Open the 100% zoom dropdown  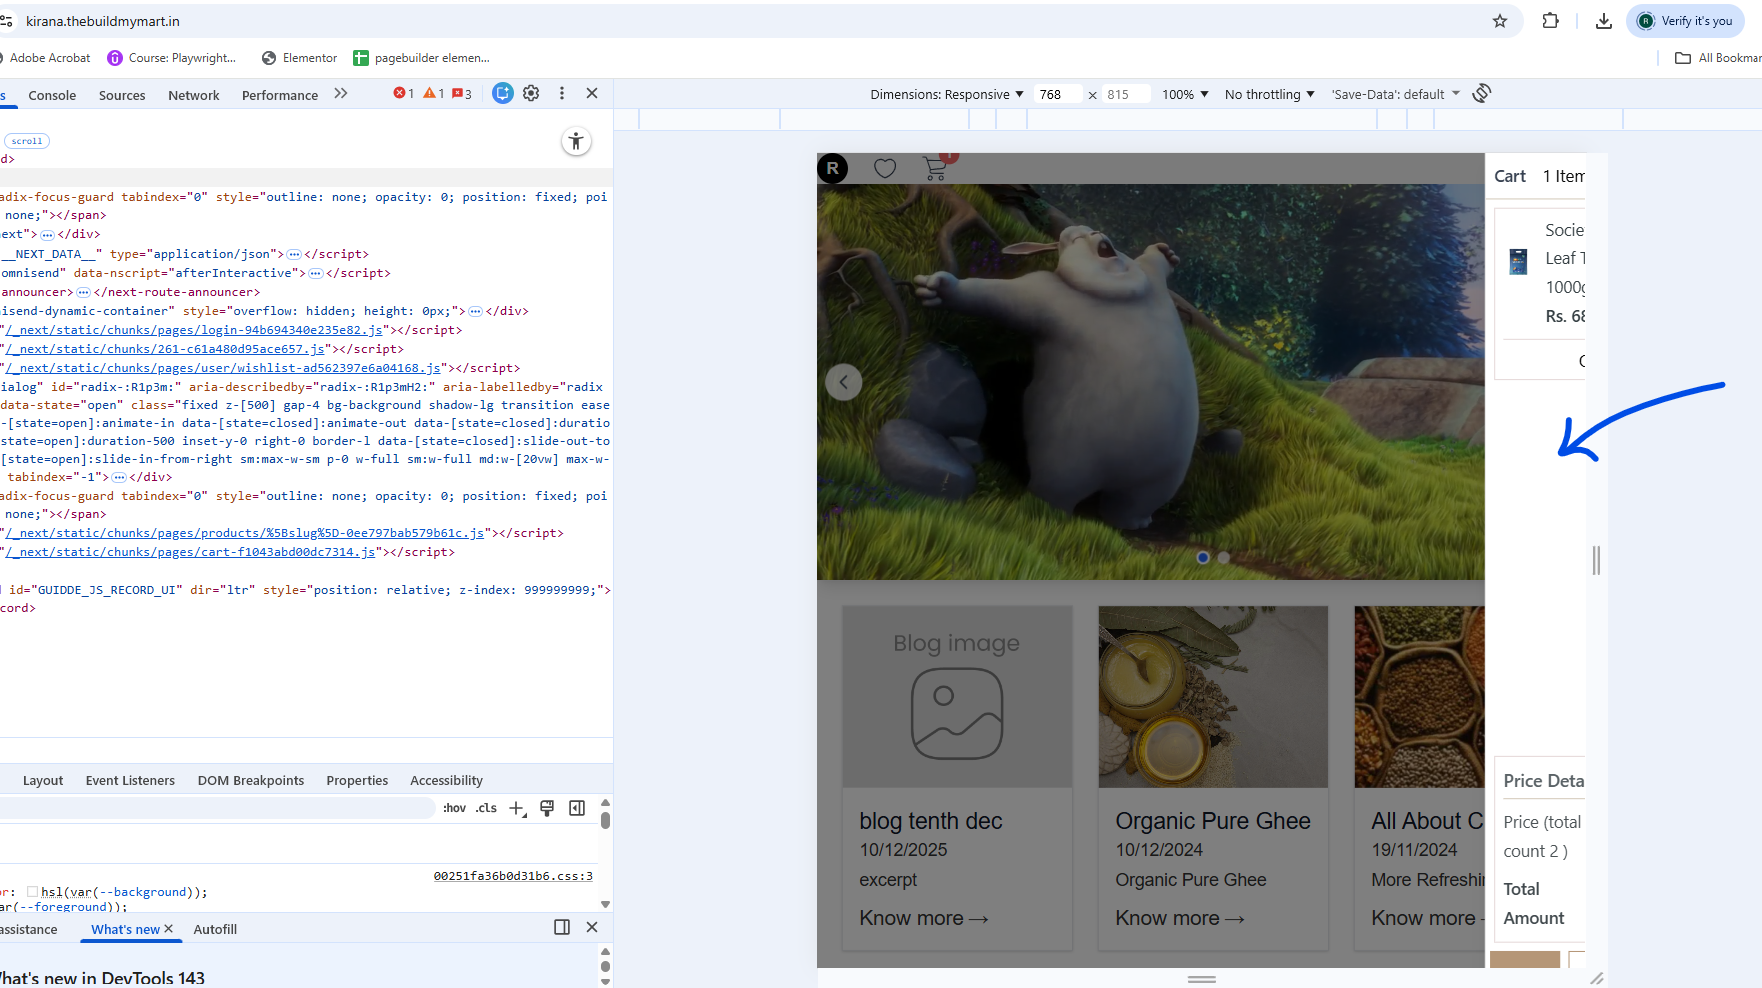(x=1185, y=94)
